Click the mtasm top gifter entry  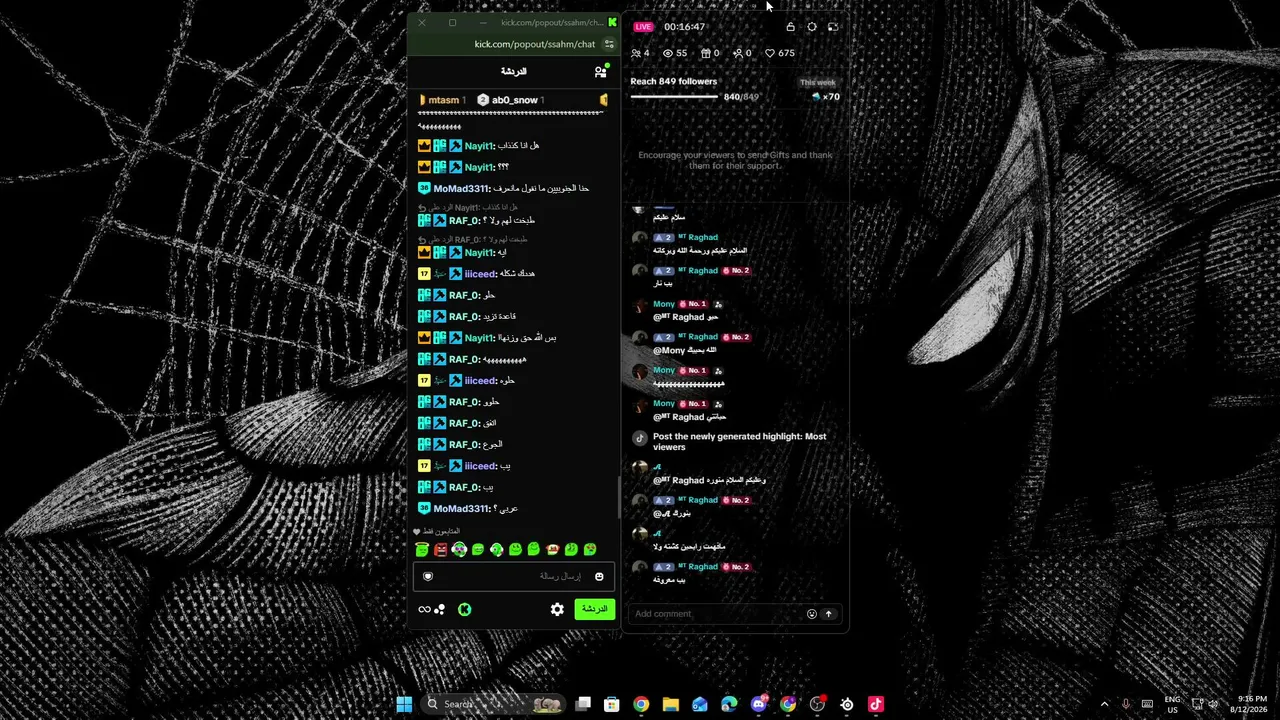click(x=442, y=100)
